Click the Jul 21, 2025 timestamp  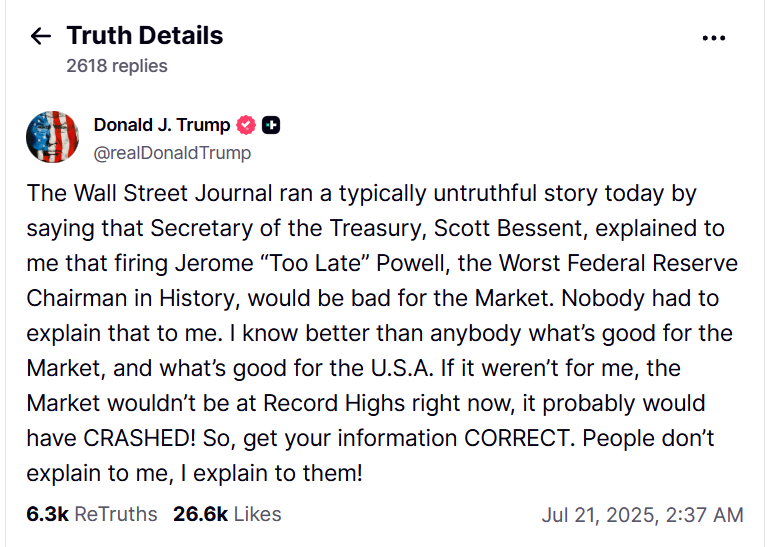tap(643, 515)
